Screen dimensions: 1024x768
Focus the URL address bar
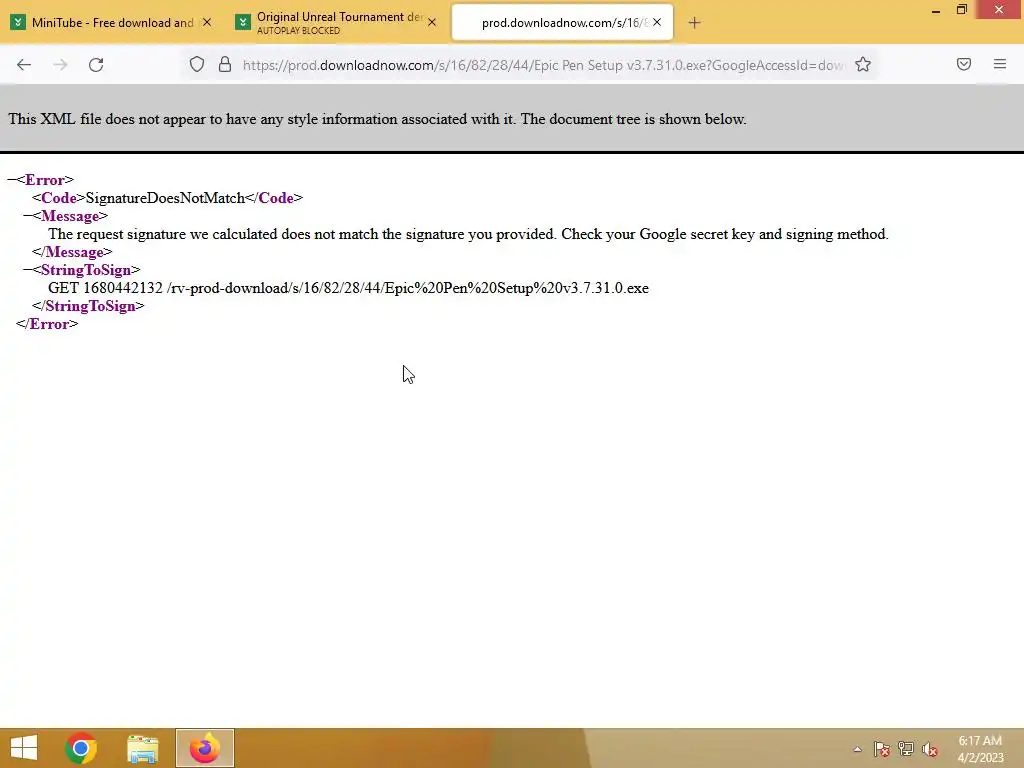pos(542,65)
